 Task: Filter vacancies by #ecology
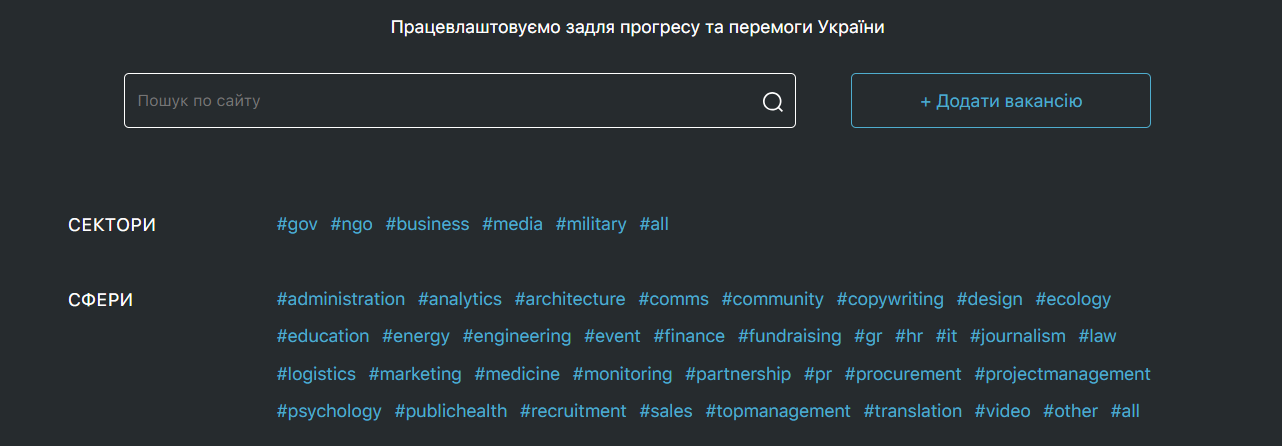pyautogui.click(x=1073, y=299)
